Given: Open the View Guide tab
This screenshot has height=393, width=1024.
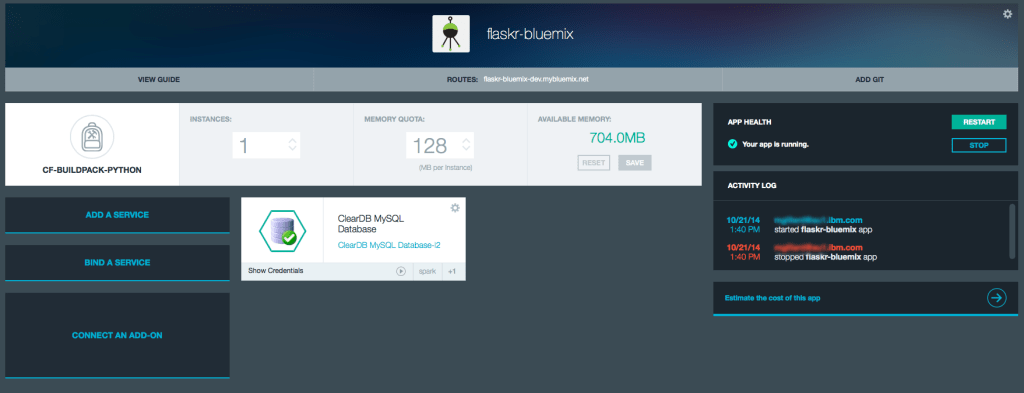Looking at the screenshot, I should click(x=159, y=80).
